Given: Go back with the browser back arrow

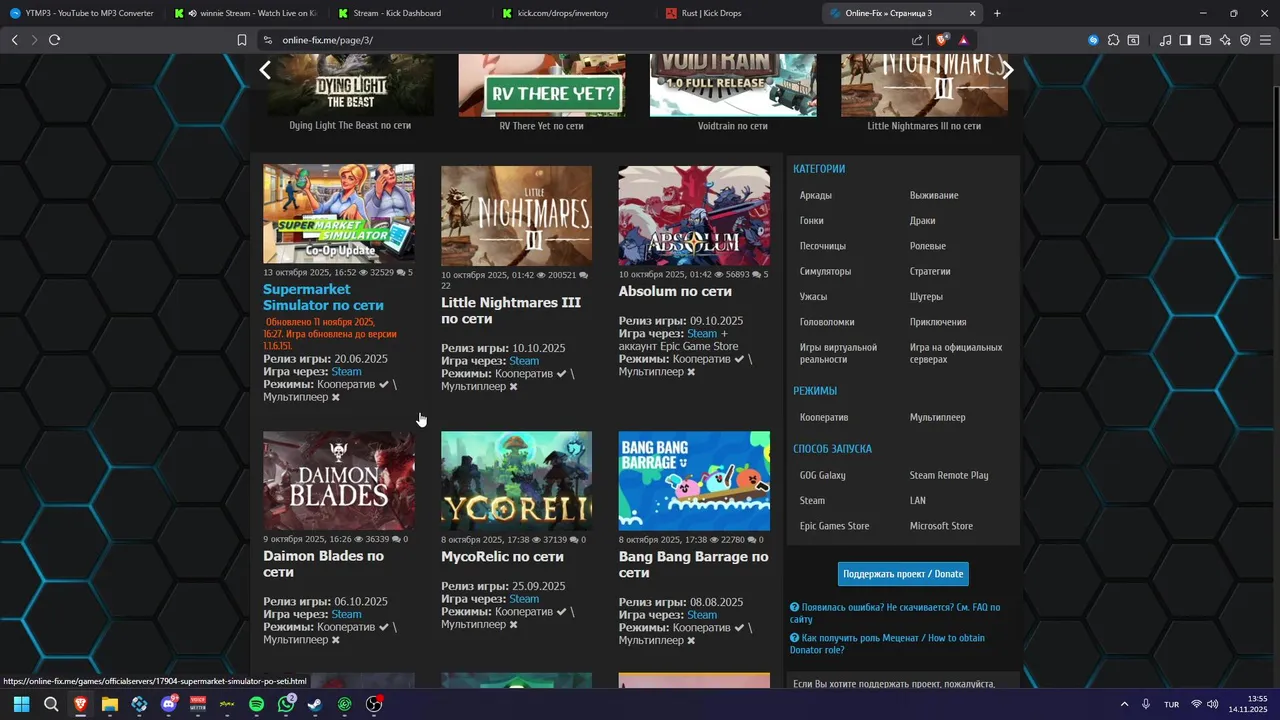Looking at the screenshot, I should coord(14,40).
